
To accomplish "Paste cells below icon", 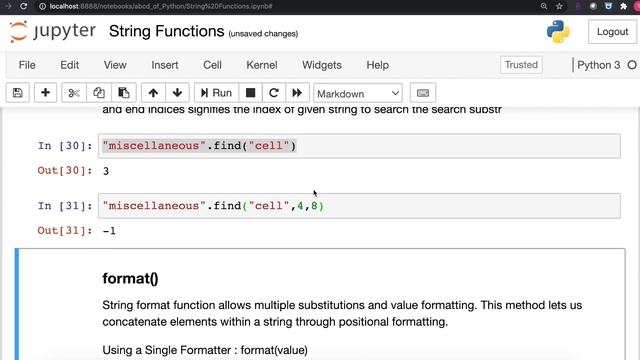I will point(124,93).
